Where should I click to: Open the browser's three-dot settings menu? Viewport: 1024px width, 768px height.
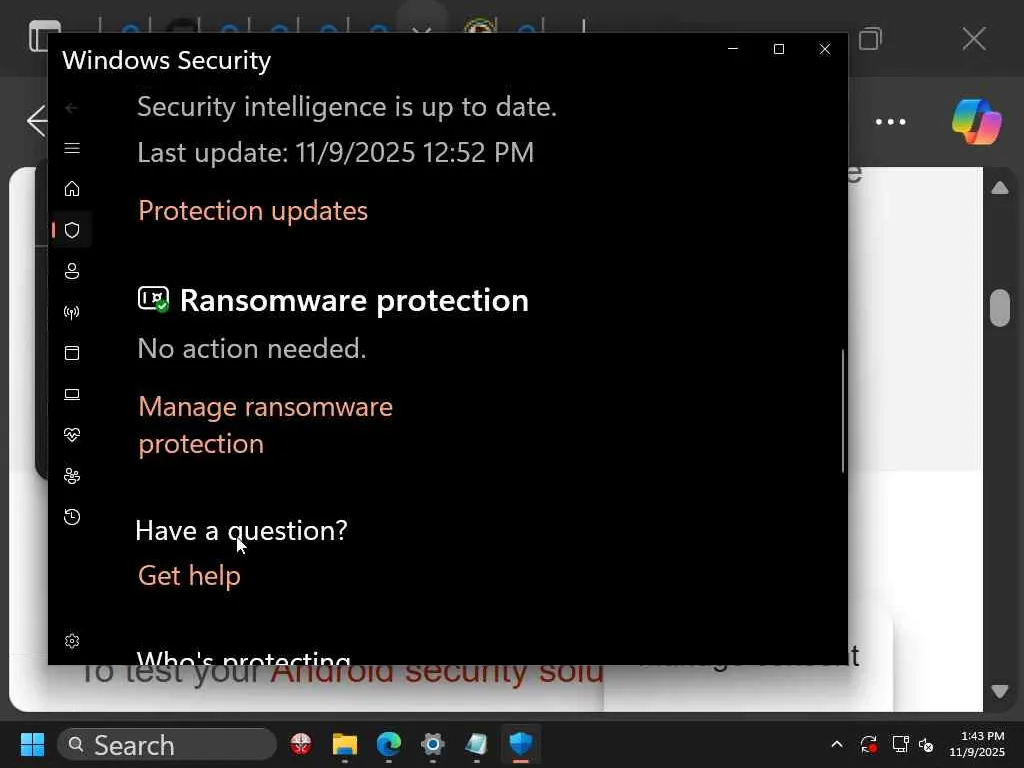pos(890,122)
